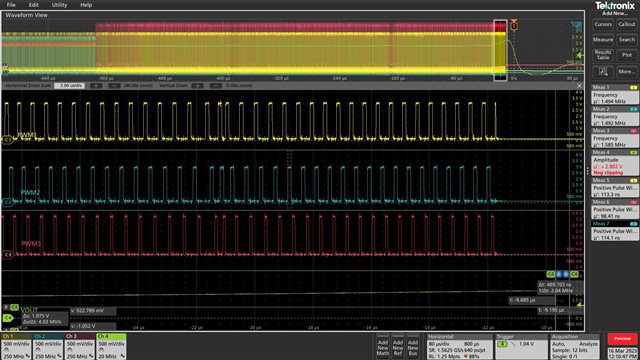Toggle the Ch 4 channel badge

111,347
